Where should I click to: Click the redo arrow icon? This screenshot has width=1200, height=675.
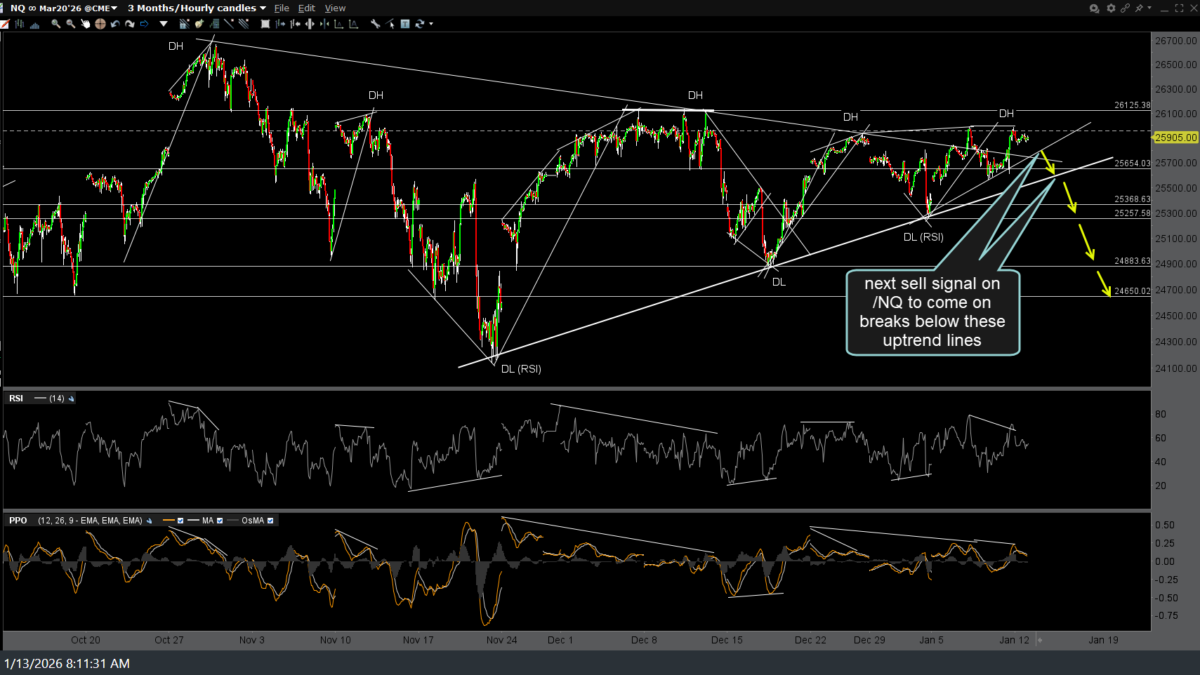130,23
